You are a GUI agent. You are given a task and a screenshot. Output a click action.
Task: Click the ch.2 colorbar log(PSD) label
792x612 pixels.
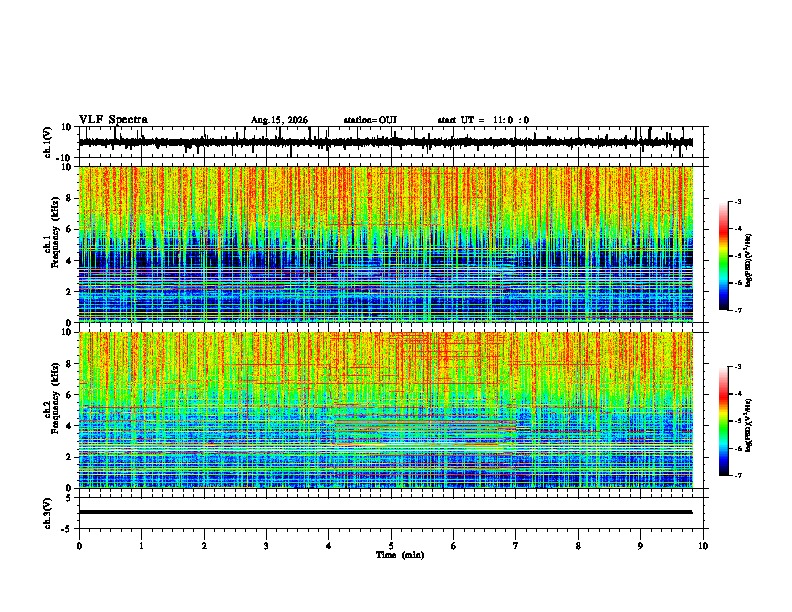pos(748,425)
